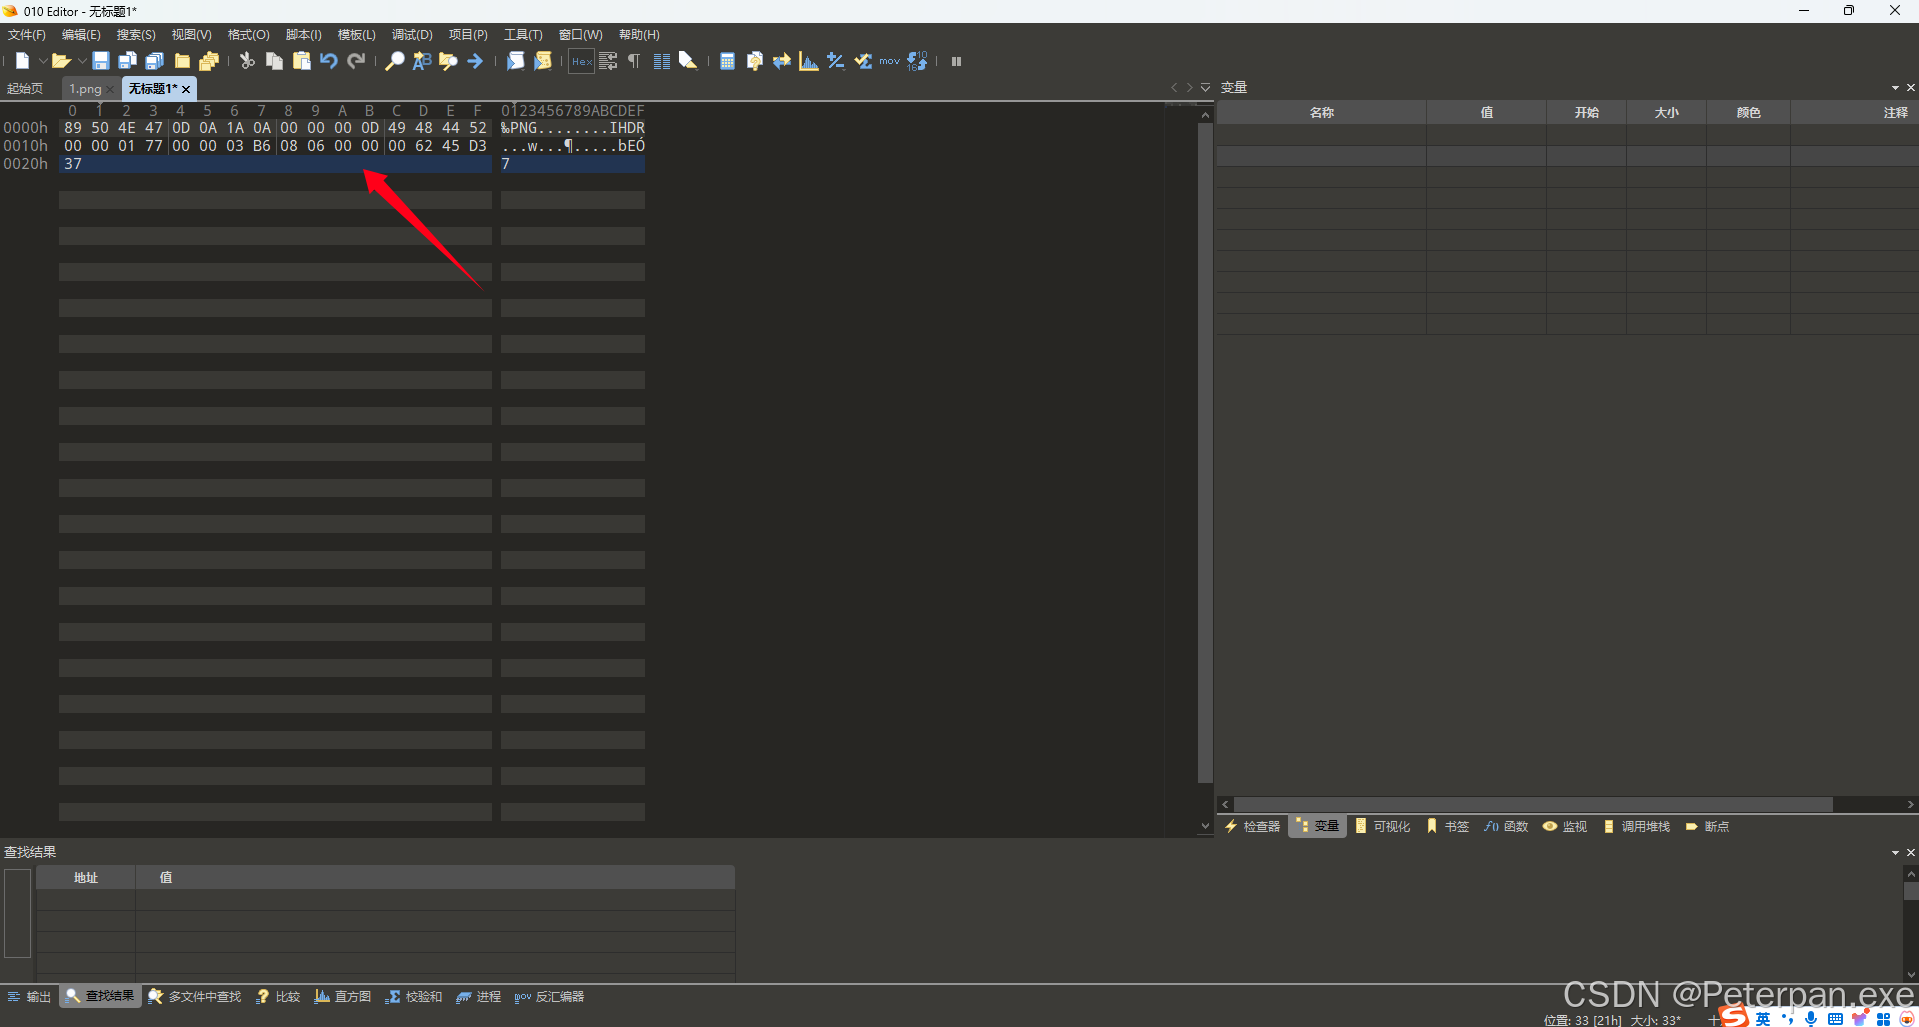Switch to the 1.png file tab
This screenshot has height=1027, width=1919.
(85, 89)
